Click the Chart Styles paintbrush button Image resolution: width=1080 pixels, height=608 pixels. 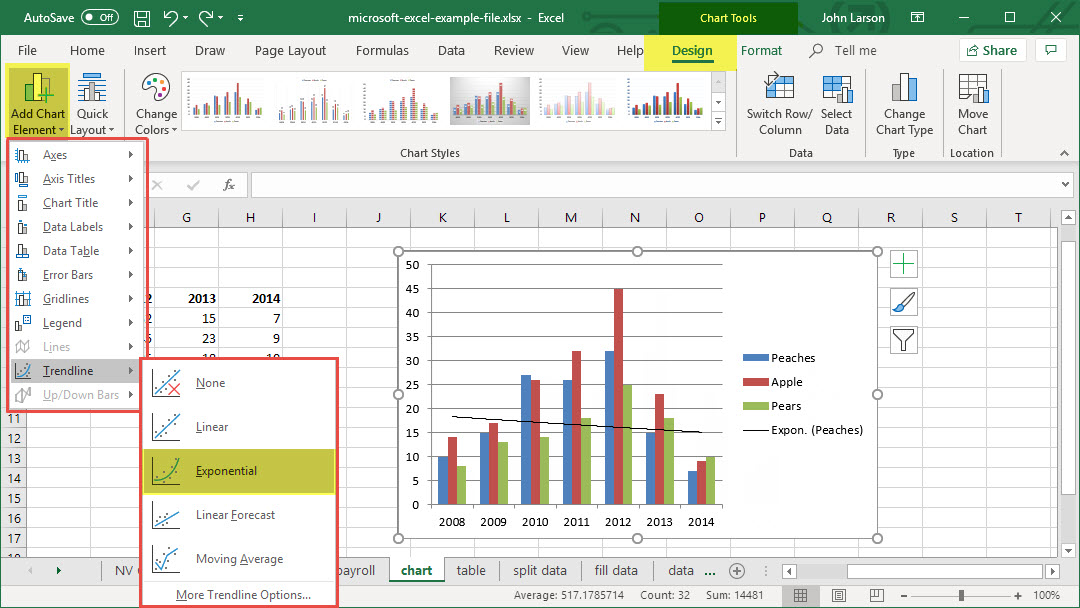[x=904, y=302]
